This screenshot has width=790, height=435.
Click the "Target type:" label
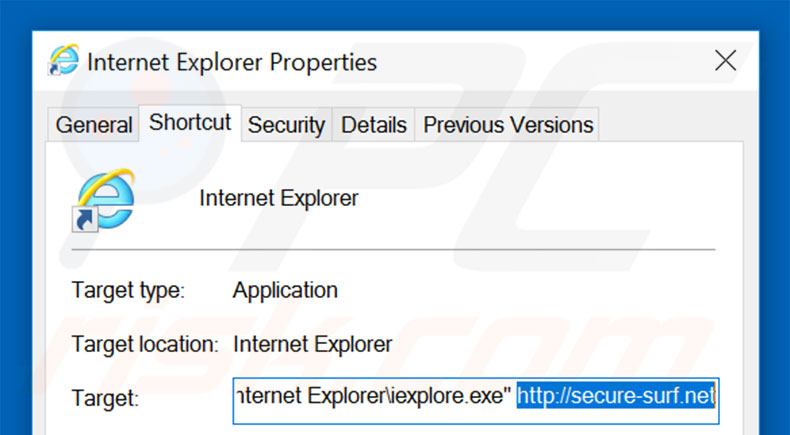pos(128,291)
